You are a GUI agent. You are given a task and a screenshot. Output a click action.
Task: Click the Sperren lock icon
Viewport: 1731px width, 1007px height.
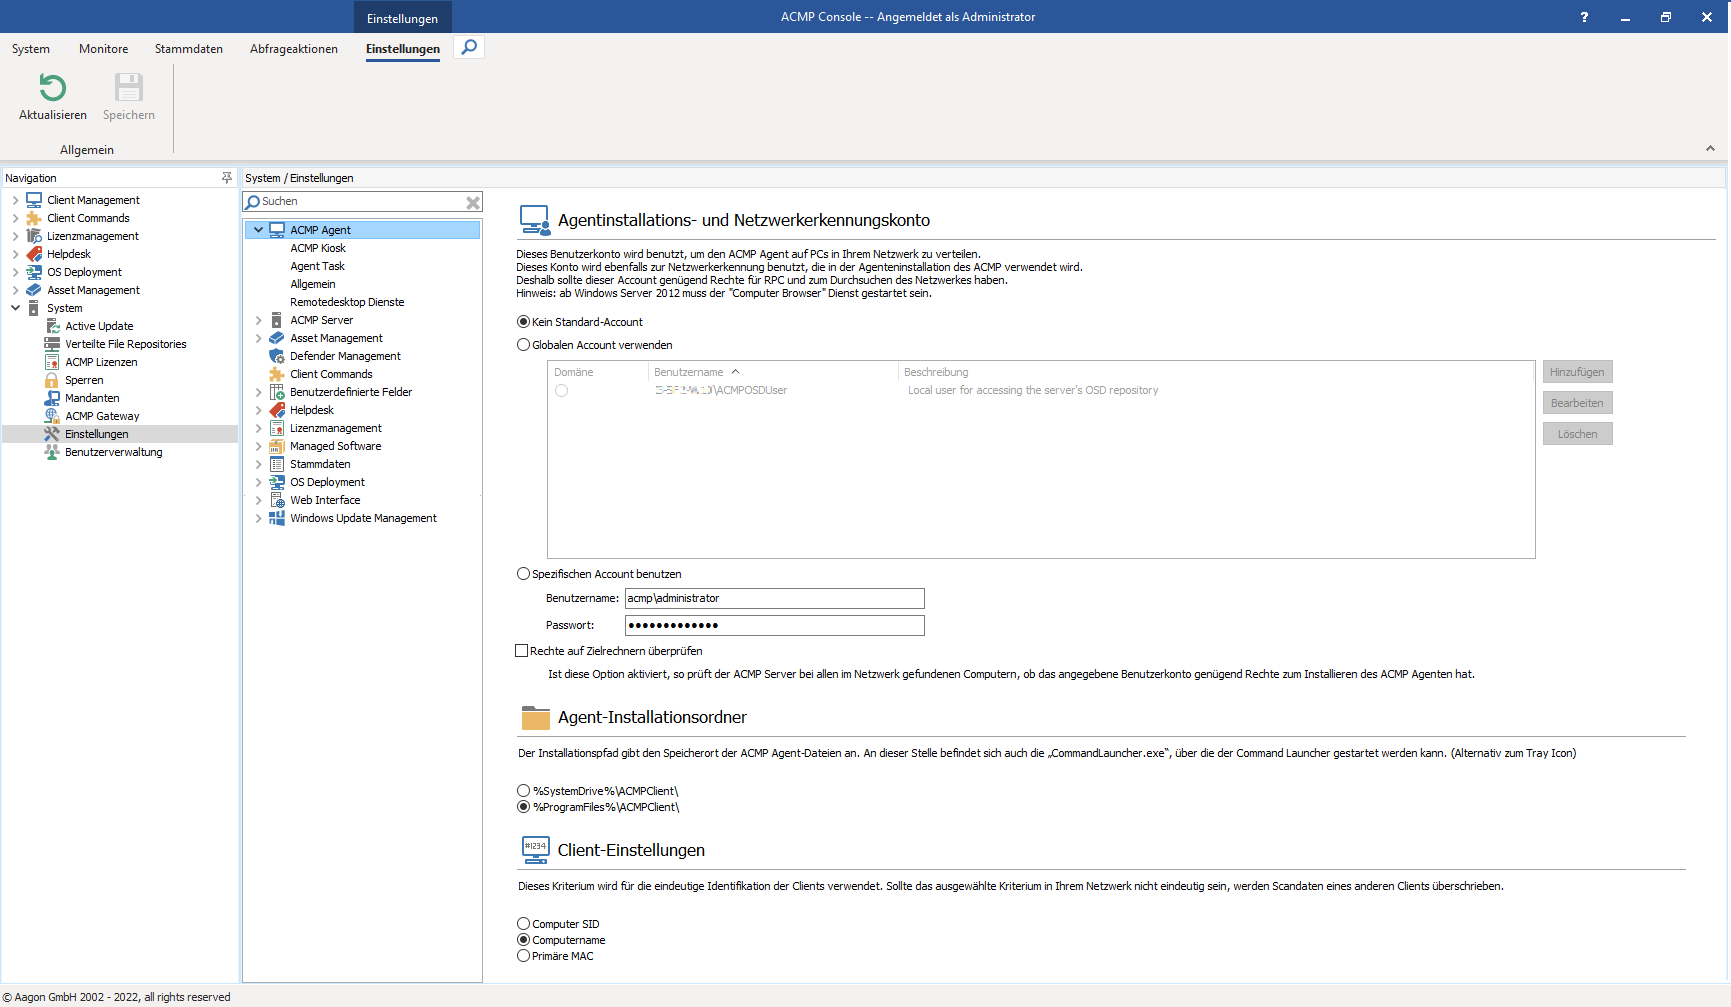[52, 380]
